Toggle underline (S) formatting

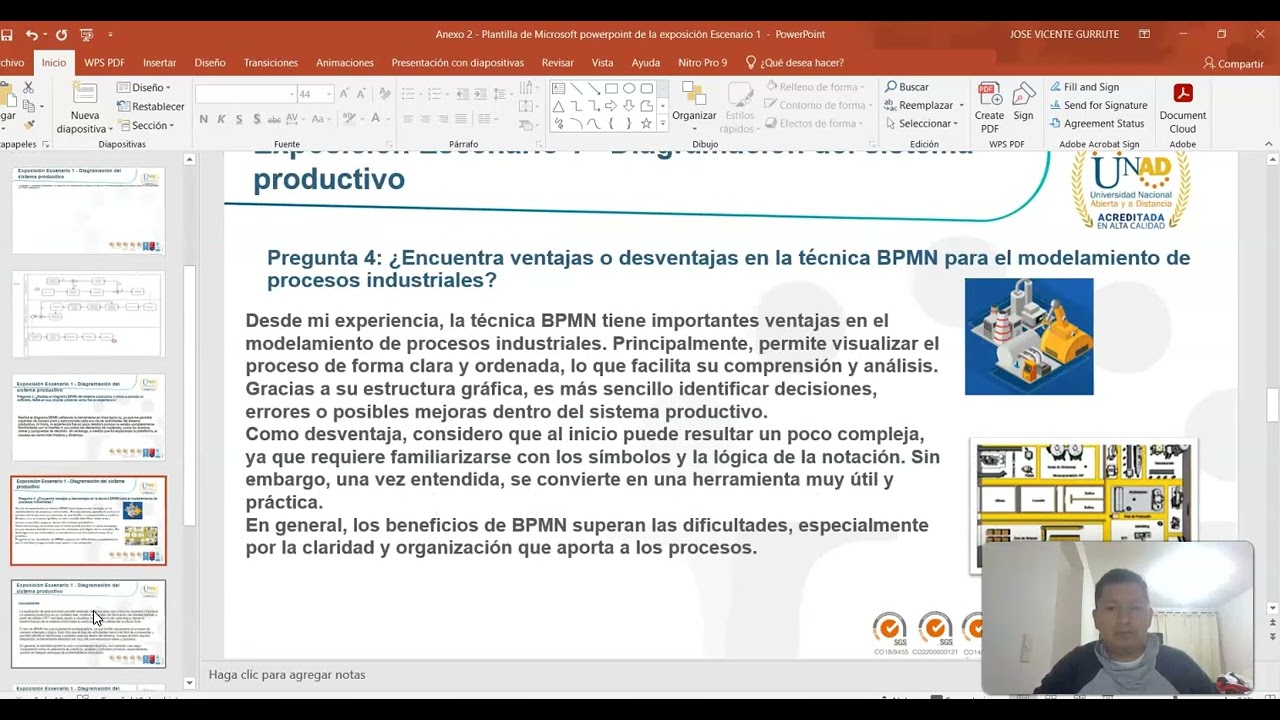point(239,119)
